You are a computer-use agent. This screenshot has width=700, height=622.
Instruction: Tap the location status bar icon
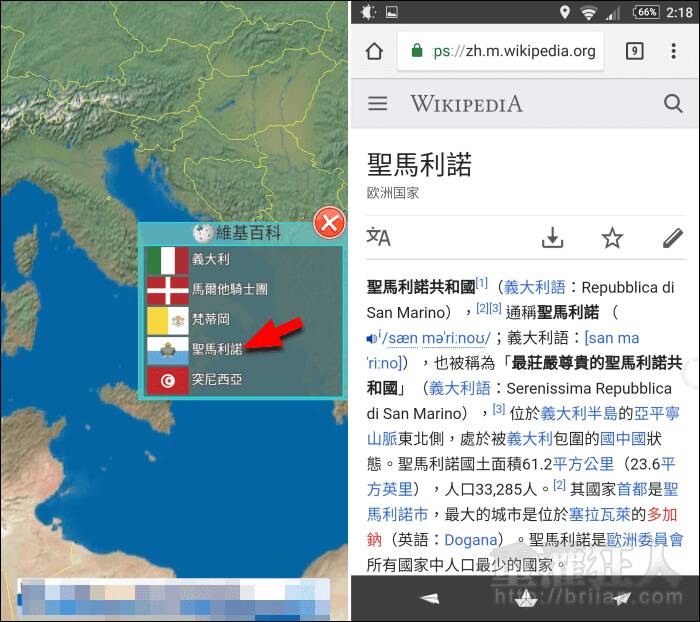click(564, 12)
